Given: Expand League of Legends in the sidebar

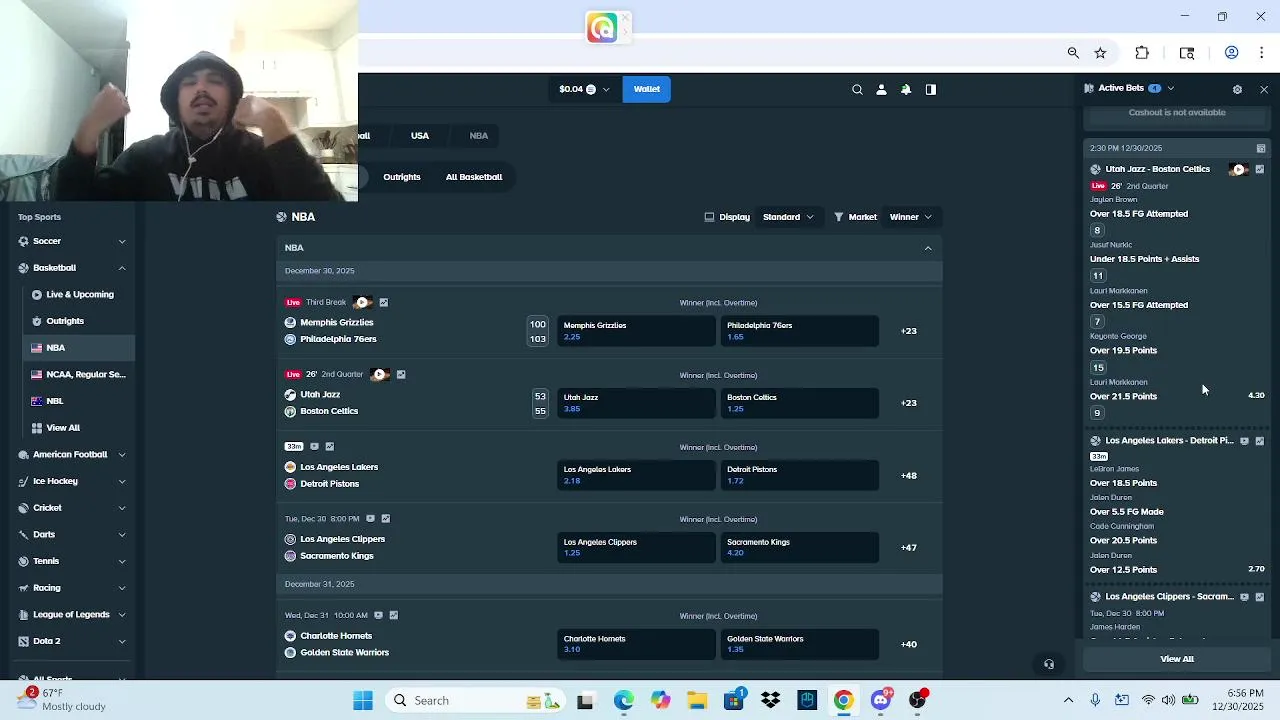Looking at the screenshot, I should 122,614.
